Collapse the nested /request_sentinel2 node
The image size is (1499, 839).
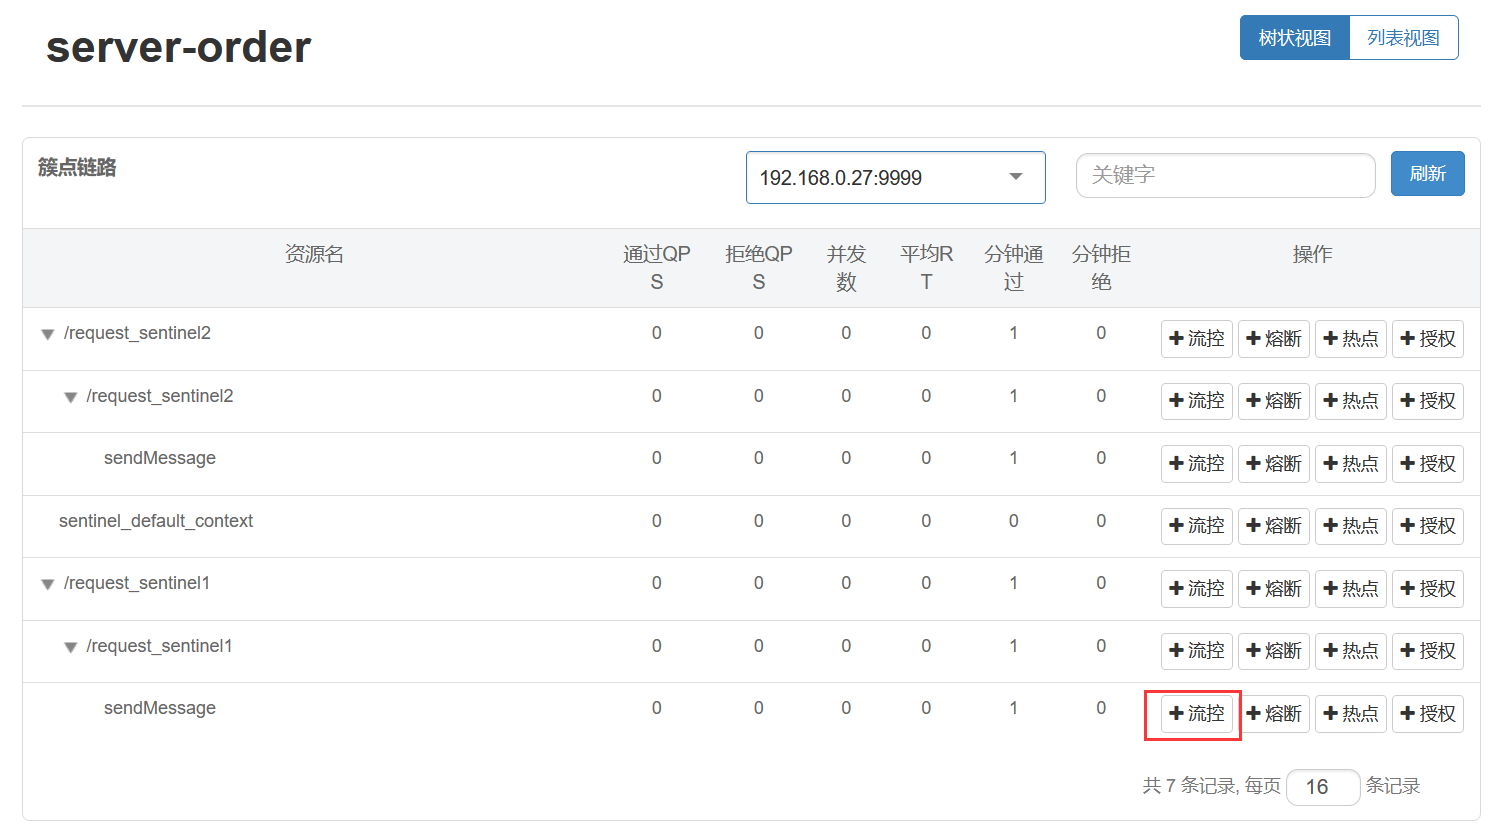pos(70,397)
